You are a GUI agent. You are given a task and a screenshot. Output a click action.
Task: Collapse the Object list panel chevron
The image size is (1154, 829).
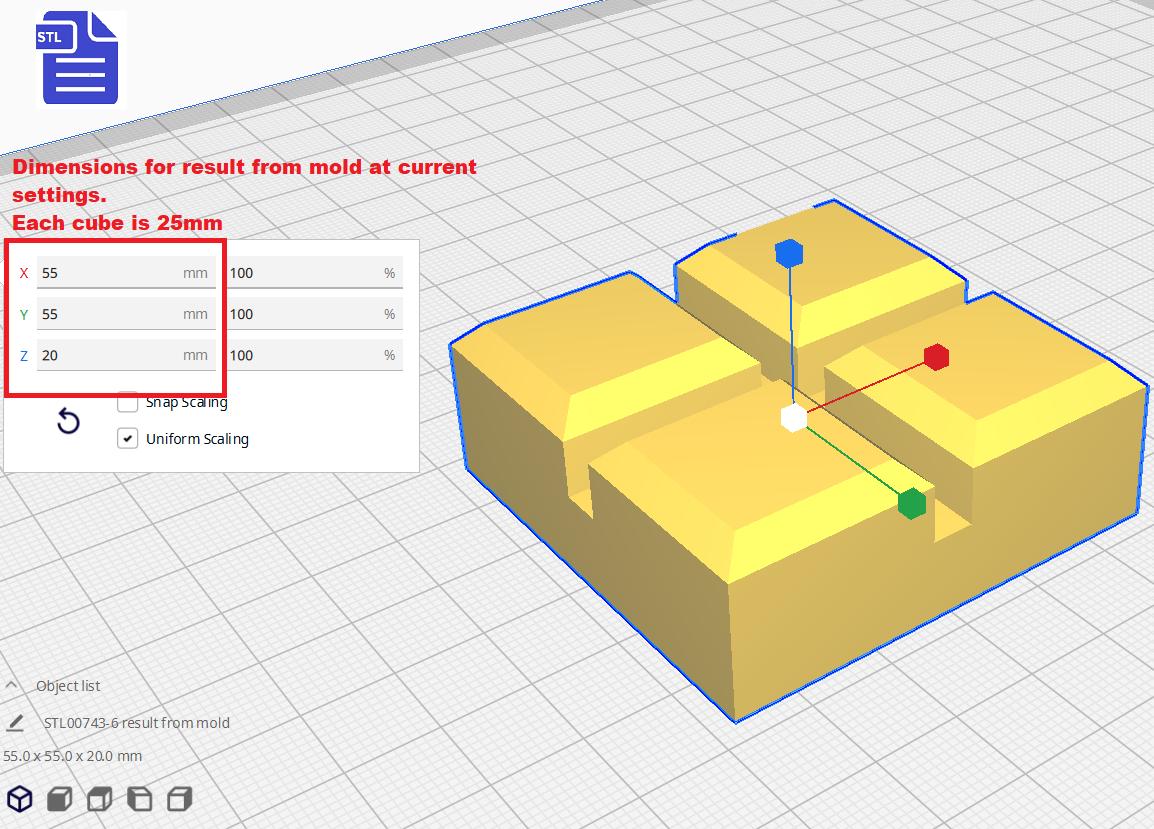12,685
